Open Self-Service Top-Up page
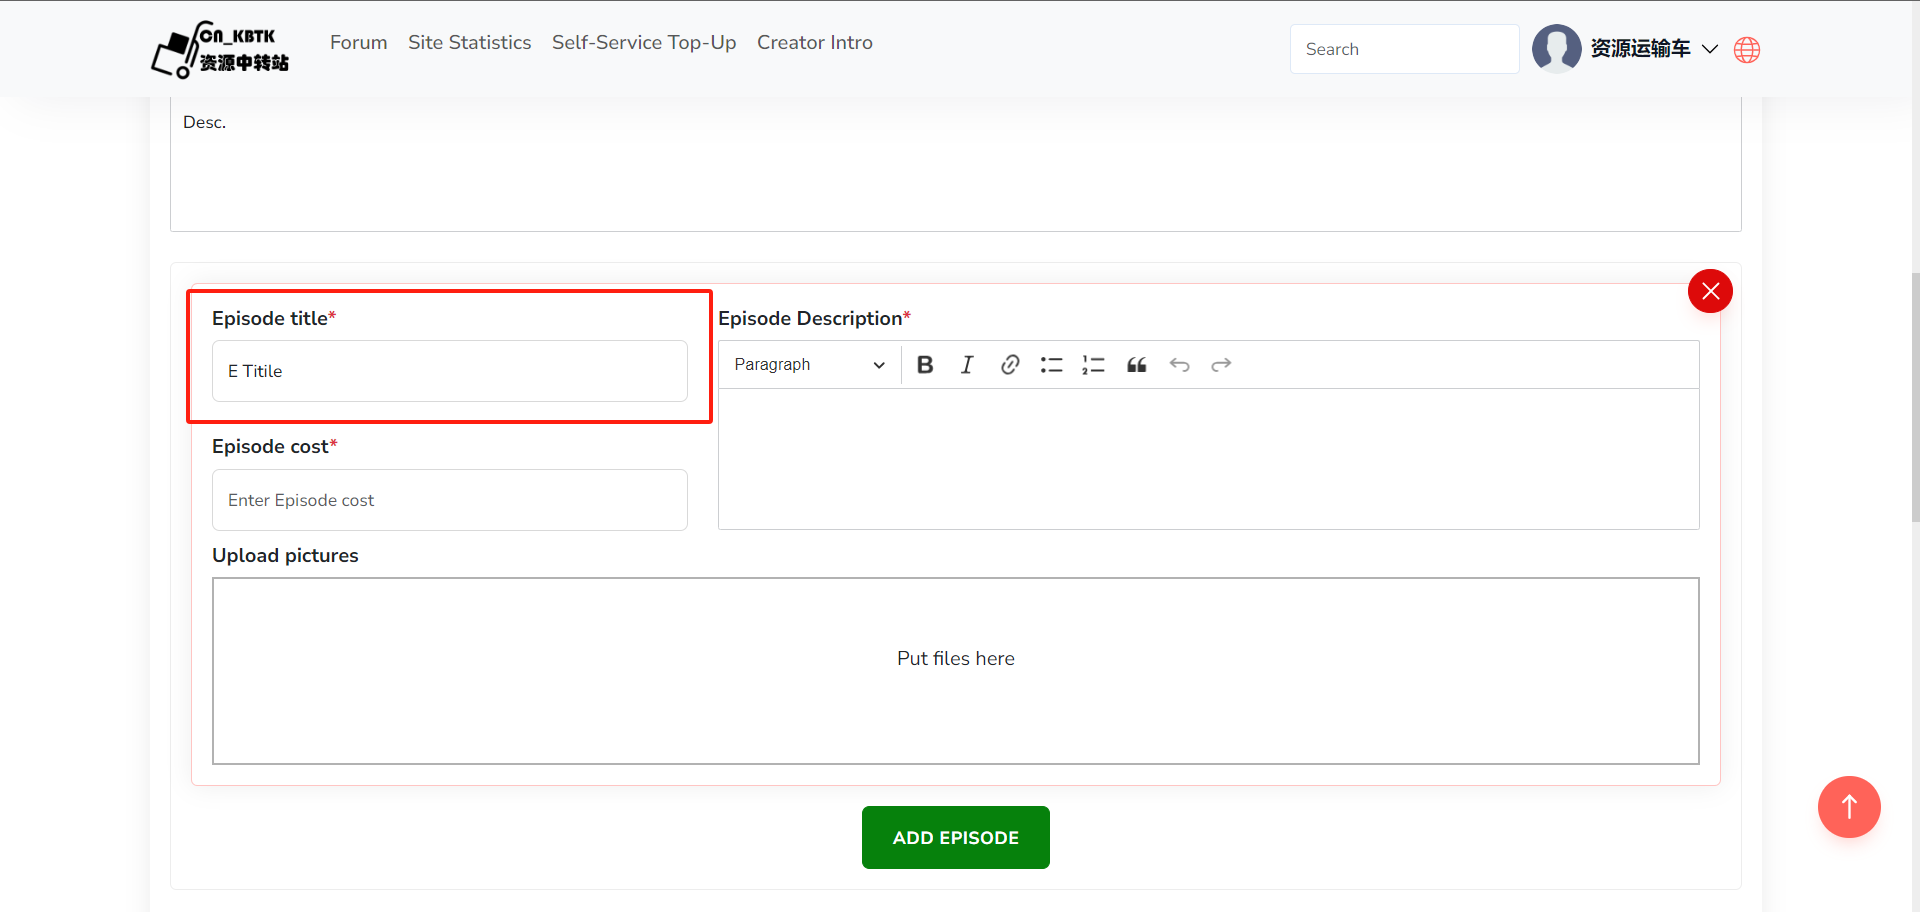 tap(644, 43)
